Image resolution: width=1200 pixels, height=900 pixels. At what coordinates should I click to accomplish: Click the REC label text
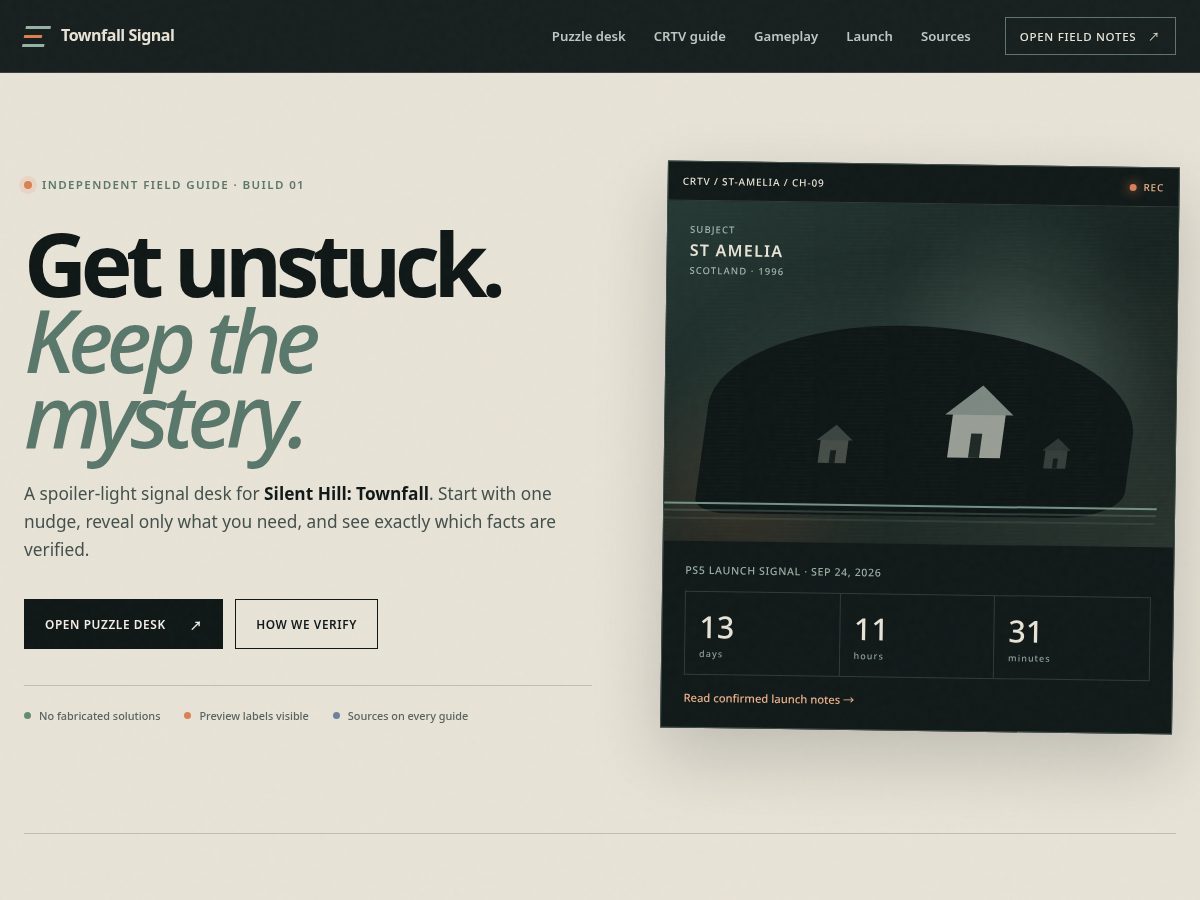(1153, 187)
